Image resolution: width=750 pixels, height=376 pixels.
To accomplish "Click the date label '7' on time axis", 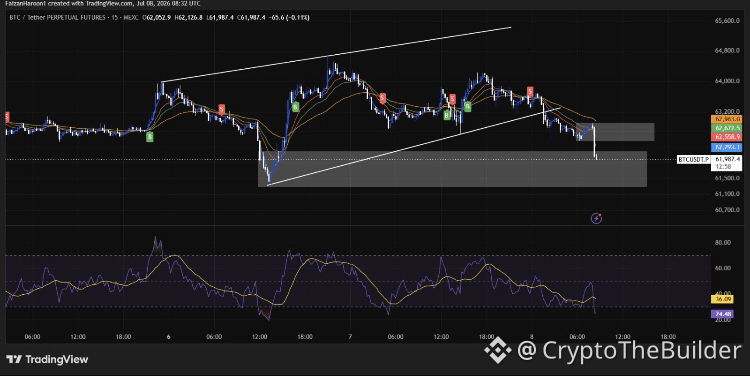I will coord(350,337).
